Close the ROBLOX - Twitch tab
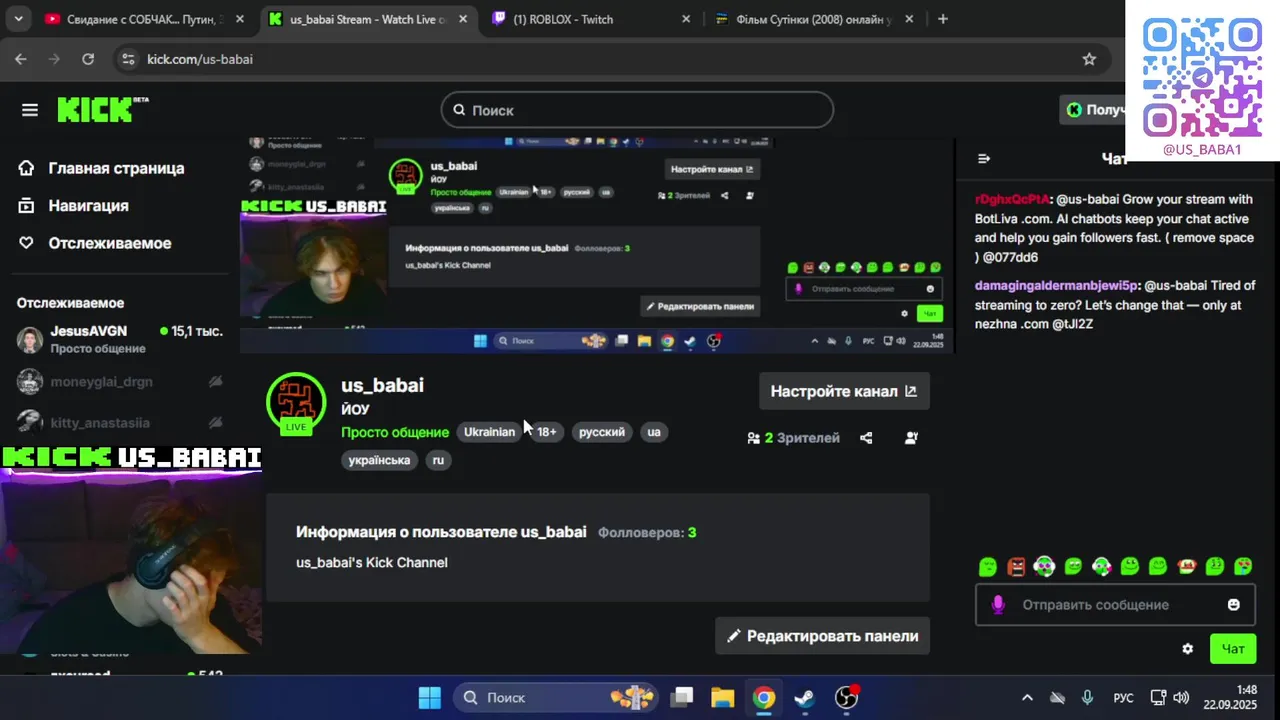 [x=686, y=19]
